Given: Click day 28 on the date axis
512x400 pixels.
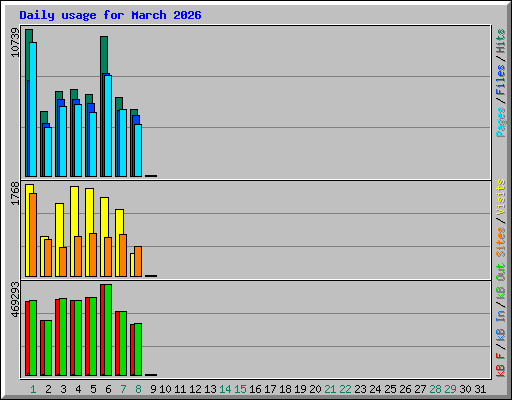Looking at the screenshot, I should tap(435, 389).
